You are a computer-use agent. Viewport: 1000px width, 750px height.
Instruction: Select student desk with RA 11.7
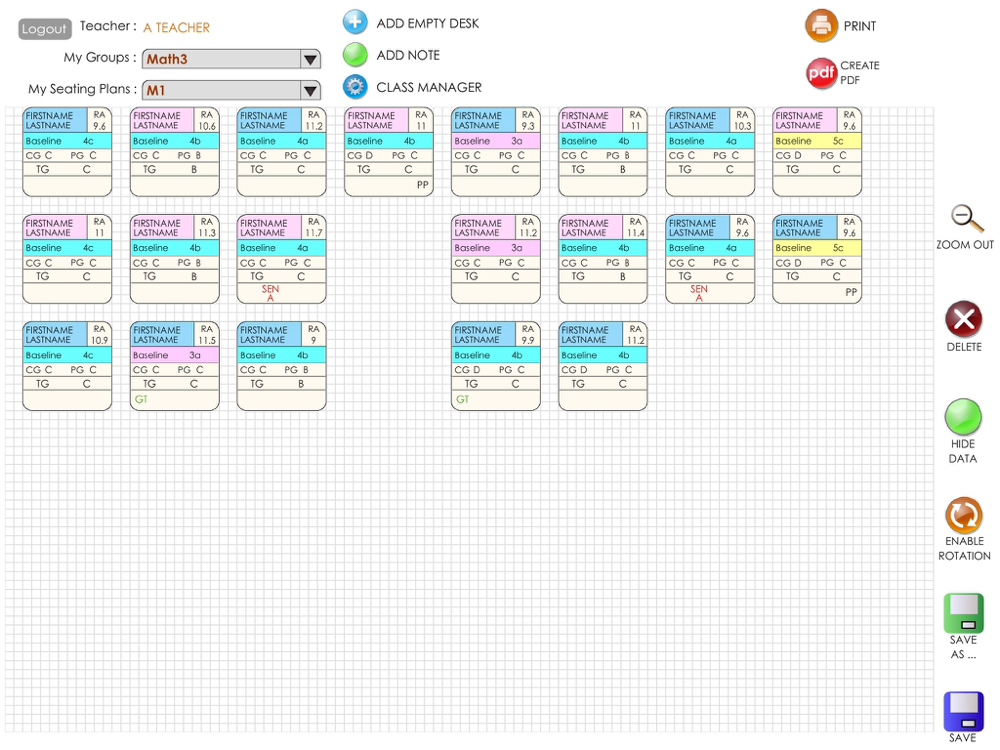coord(281,259)
